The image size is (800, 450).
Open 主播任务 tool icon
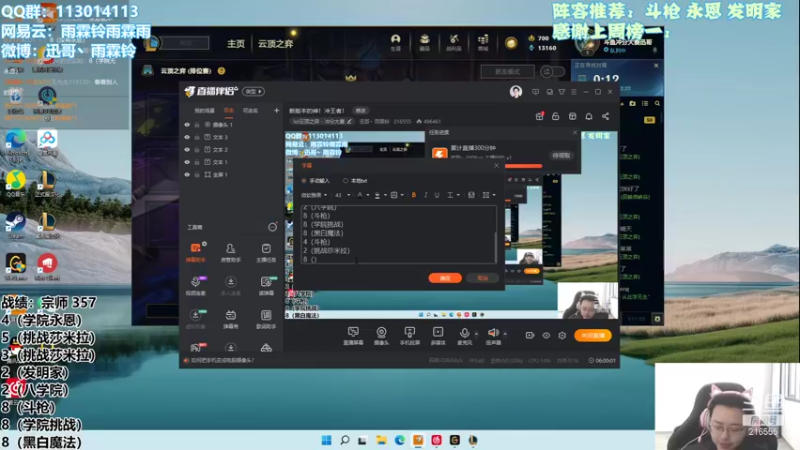pyautogui.click(x=266, y=253)
